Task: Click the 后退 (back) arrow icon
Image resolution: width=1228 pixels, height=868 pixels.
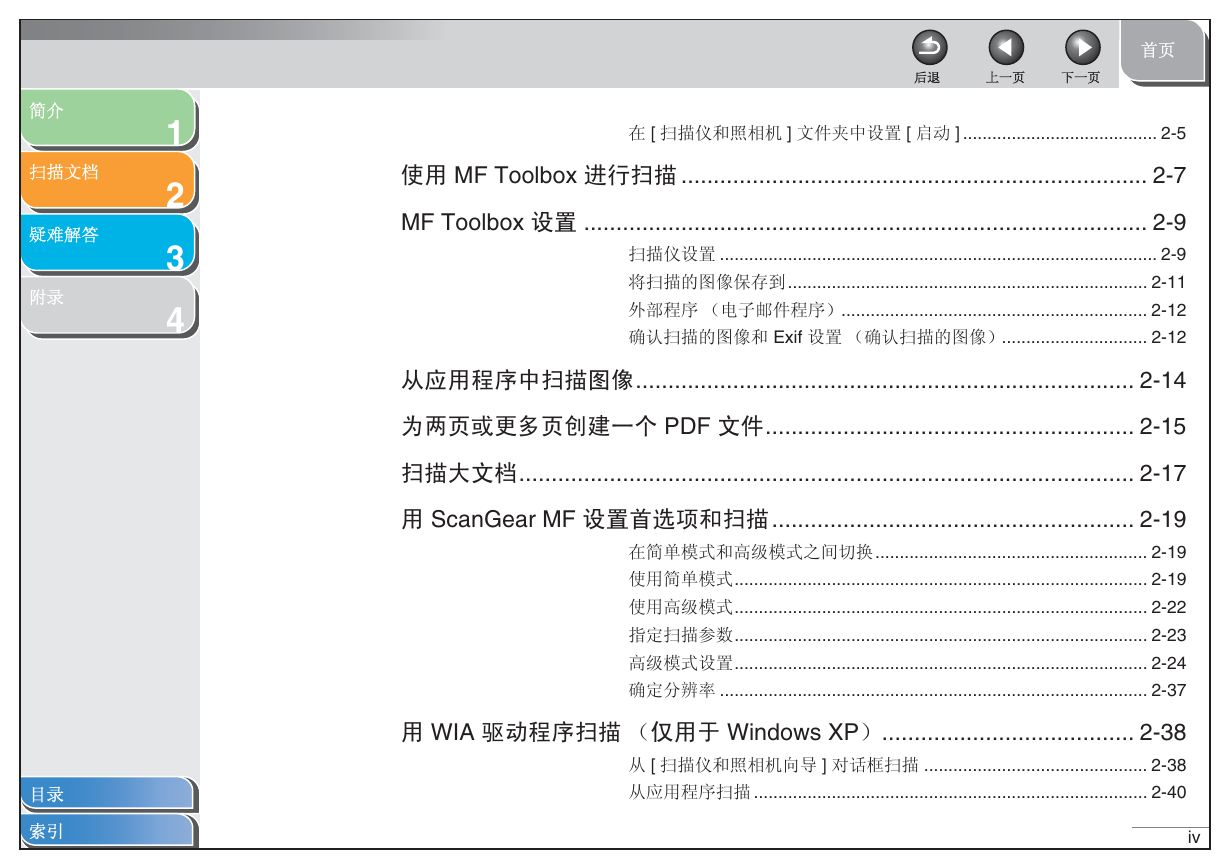Action: [x=928, y=47]
